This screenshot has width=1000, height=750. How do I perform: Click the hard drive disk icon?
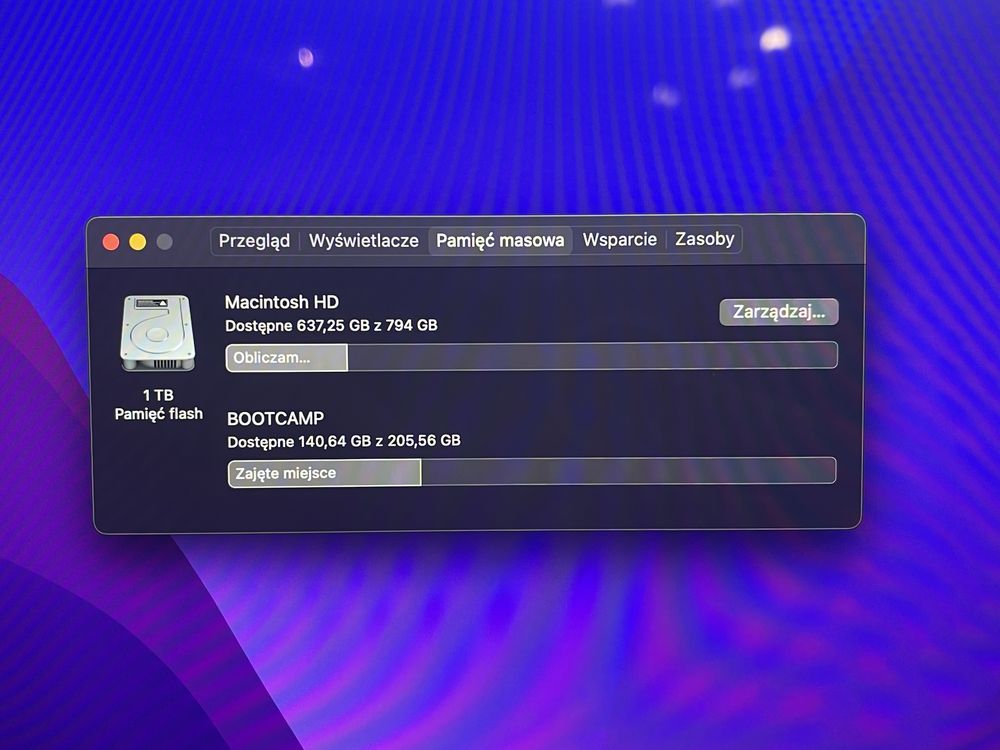click(x=157, y=332)
